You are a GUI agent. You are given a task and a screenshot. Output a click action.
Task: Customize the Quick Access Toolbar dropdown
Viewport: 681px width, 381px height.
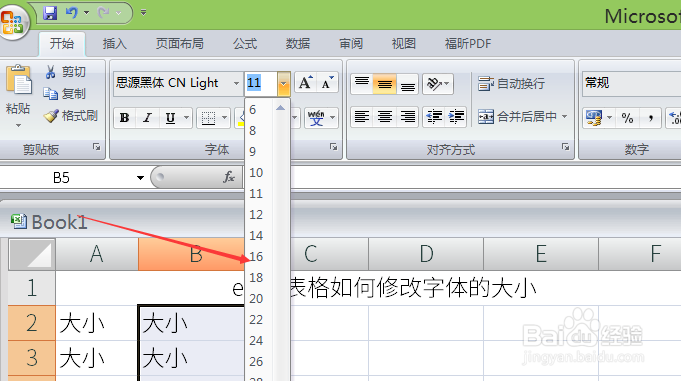(x=143, y=13)
